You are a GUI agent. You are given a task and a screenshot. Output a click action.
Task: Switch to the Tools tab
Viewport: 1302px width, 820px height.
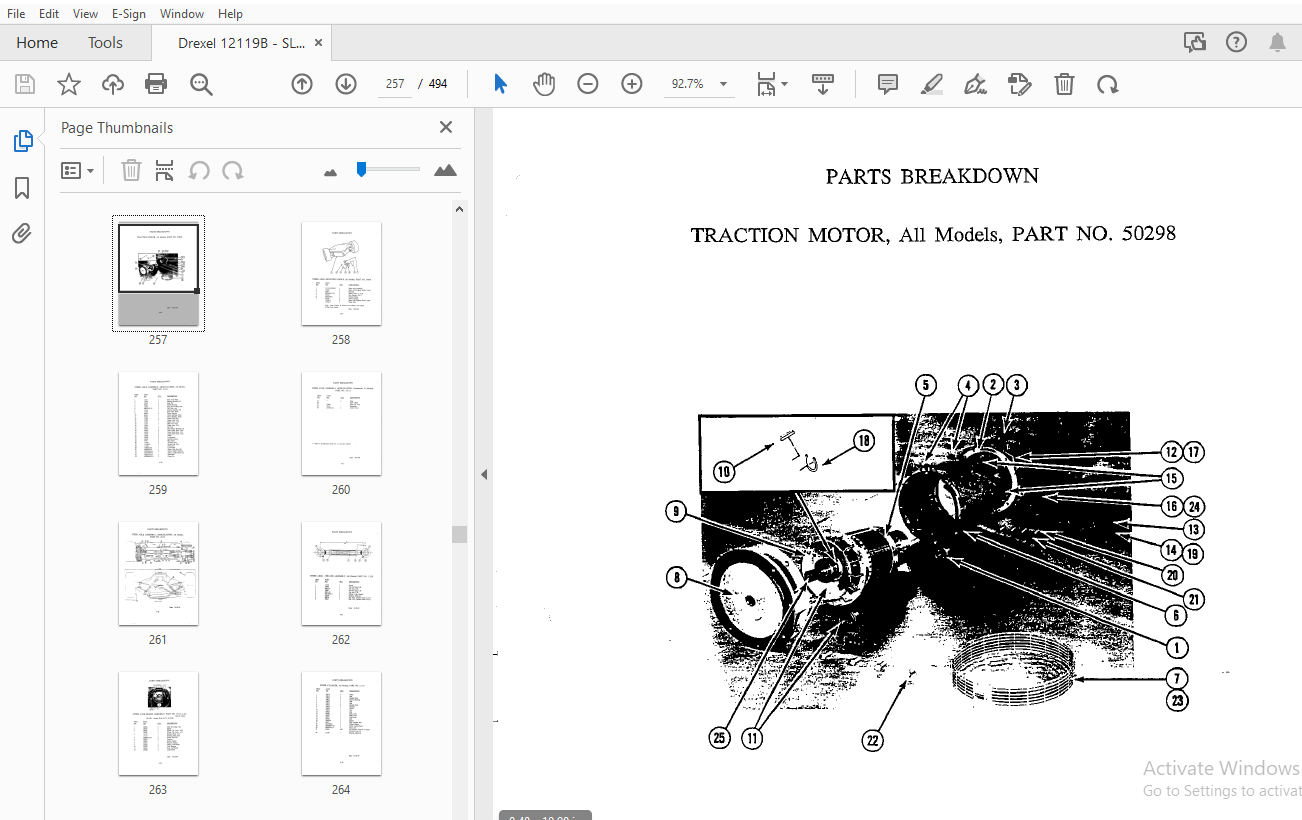(105, 43)
